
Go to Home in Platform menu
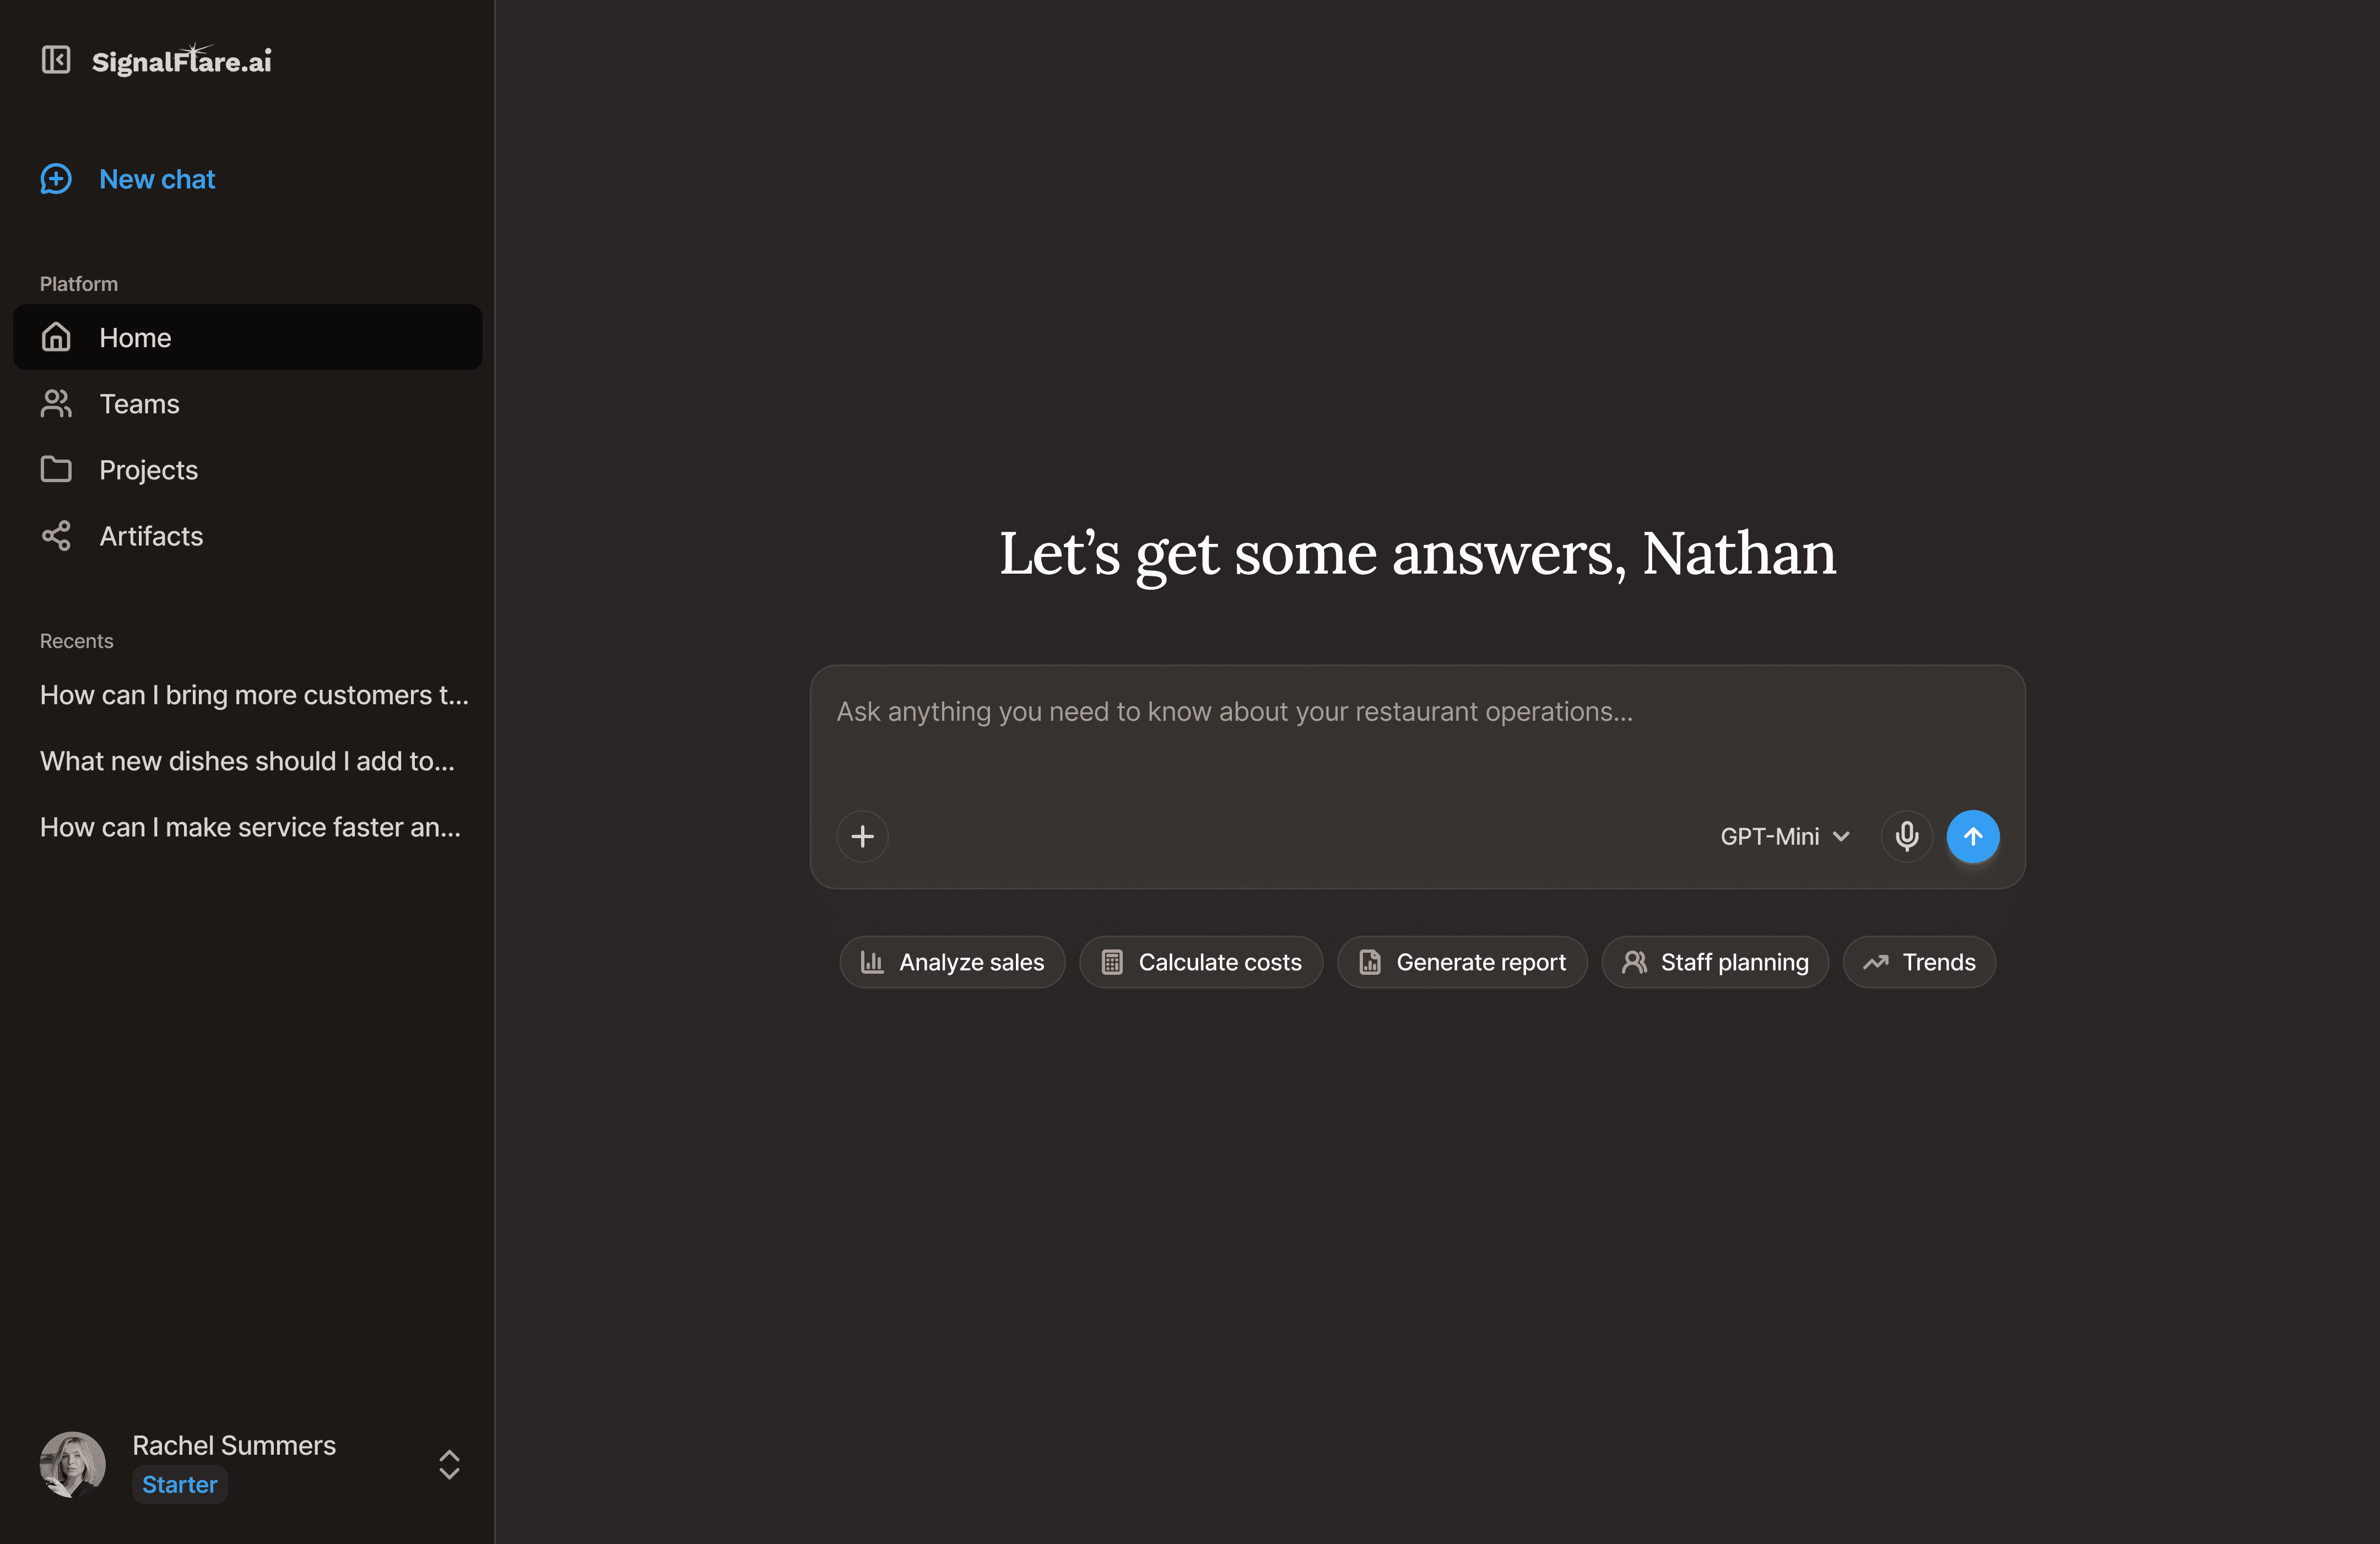pos(135,338)
